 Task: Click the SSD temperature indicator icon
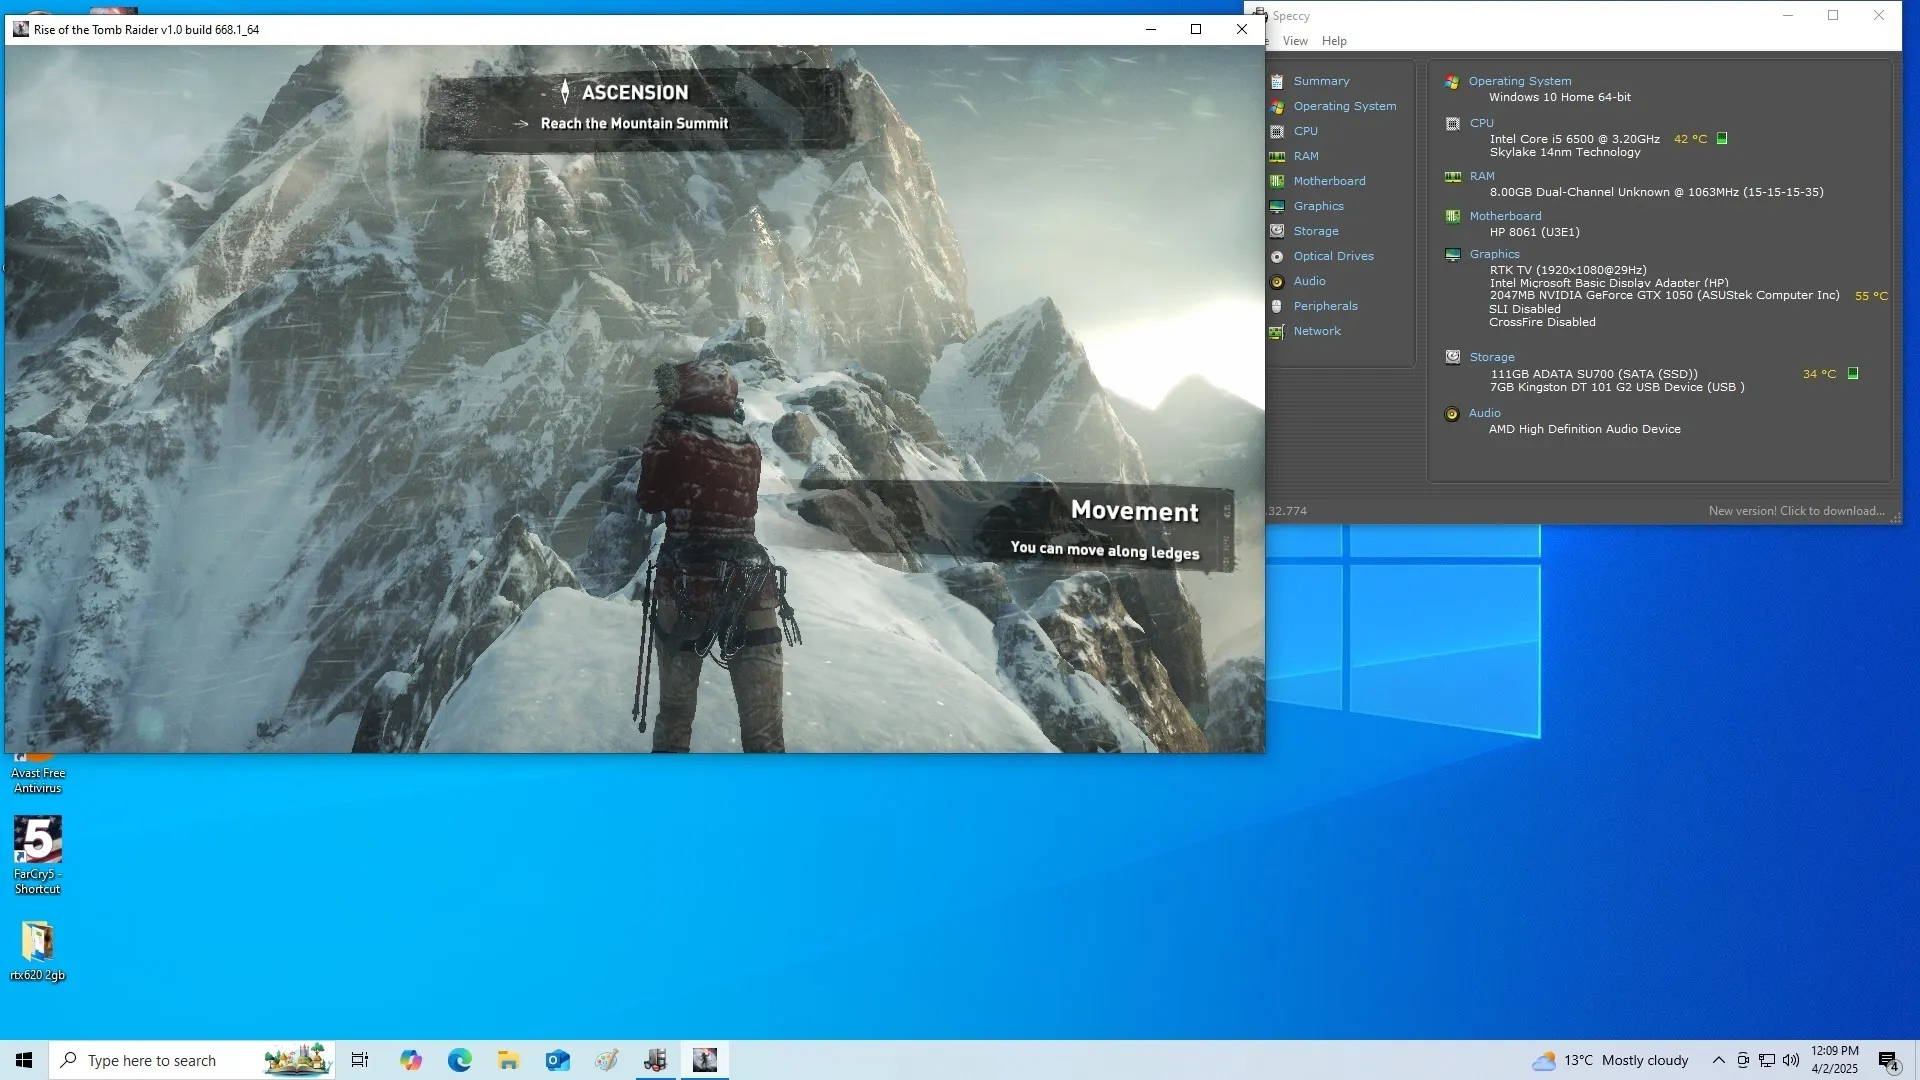point(1853,373)
